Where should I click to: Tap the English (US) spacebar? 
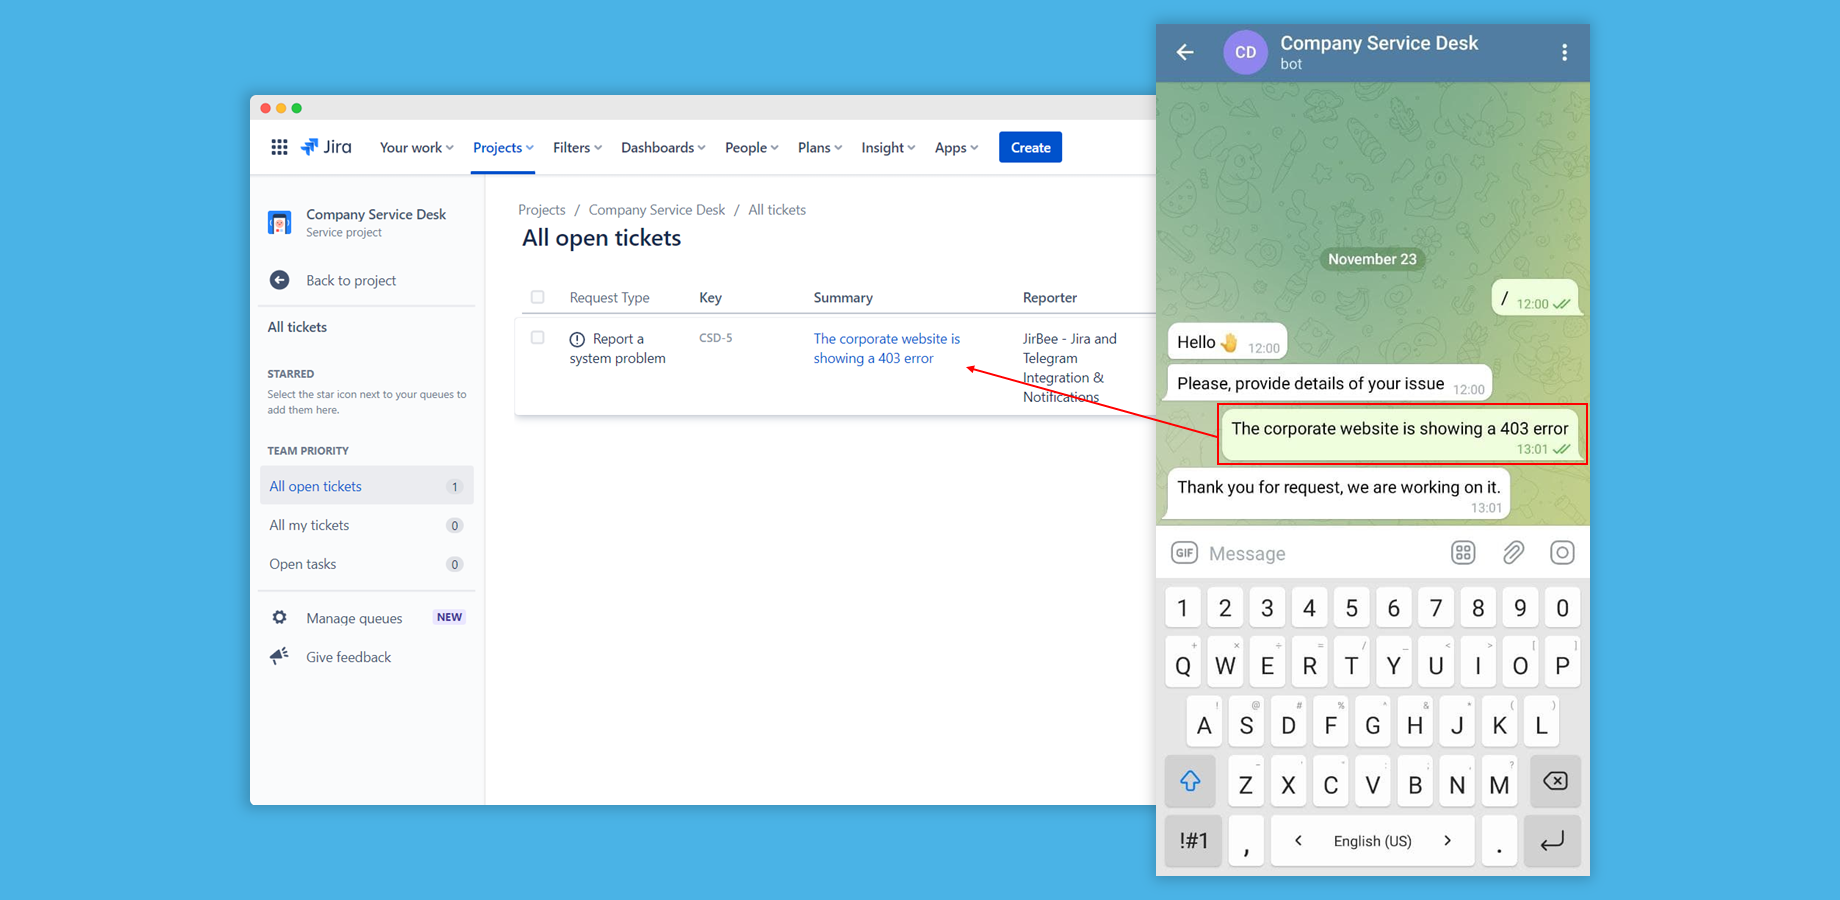coord(1373,841)
